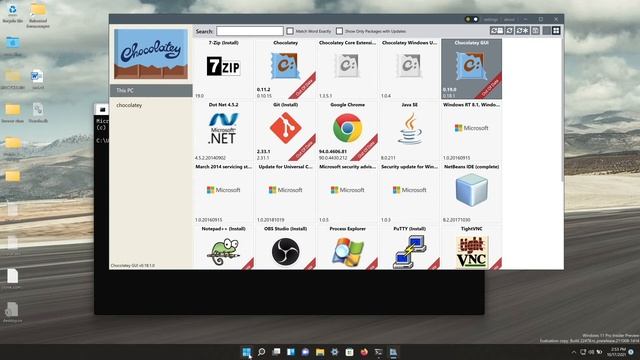
Task: Enable the Match Word Exactly checkbox
Action: tap(290, 31)
